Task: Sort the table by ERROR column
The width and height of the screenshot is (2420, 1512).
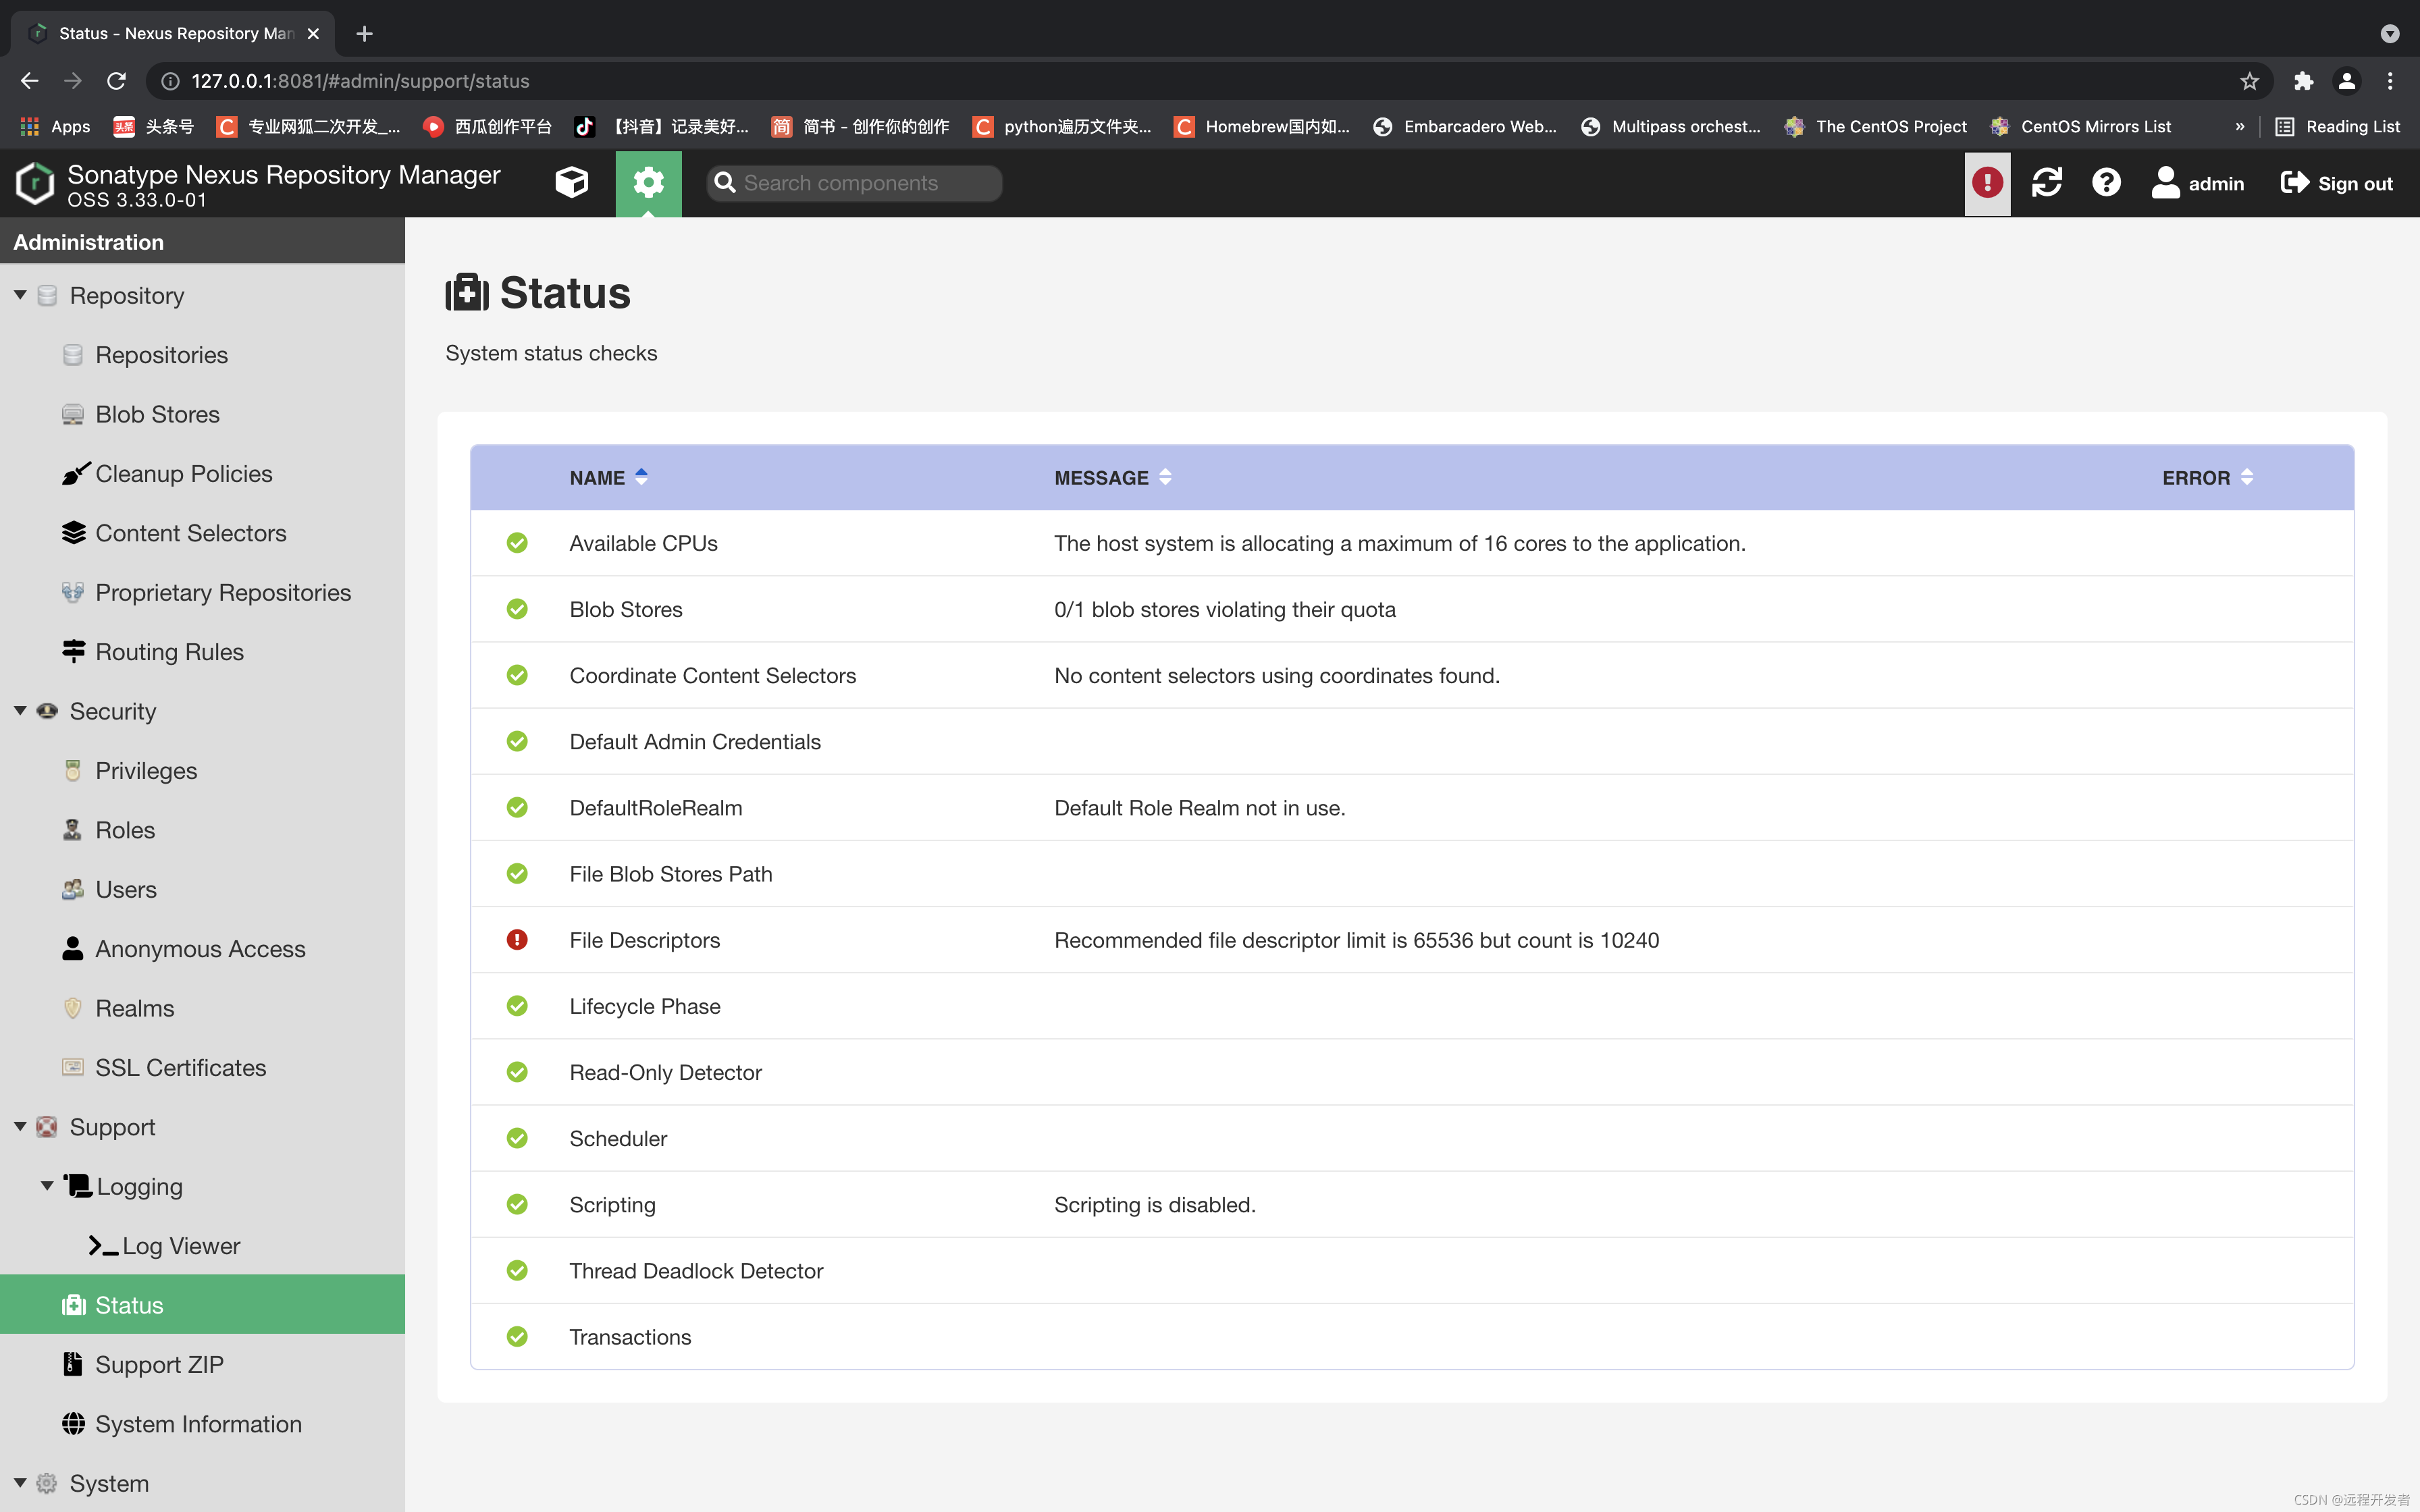Action: 2207,478
